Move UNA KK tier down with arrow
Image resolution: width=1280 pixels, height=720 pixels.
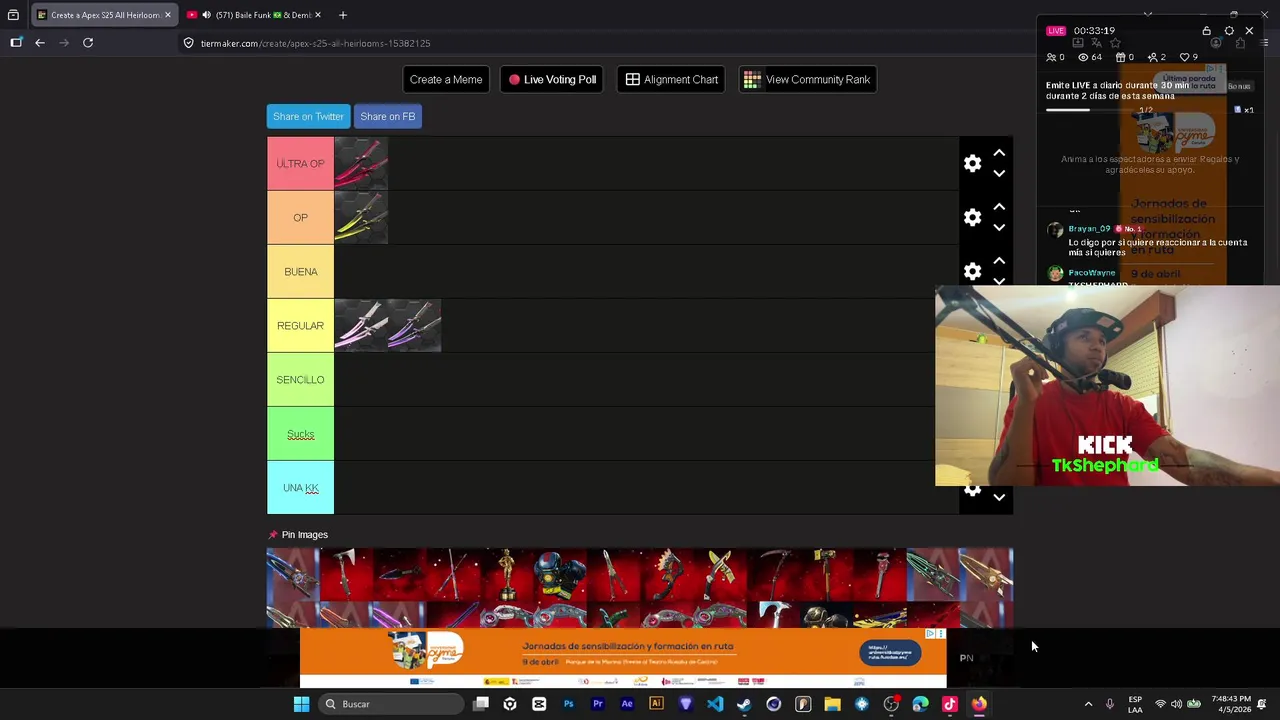click(999, 497)
